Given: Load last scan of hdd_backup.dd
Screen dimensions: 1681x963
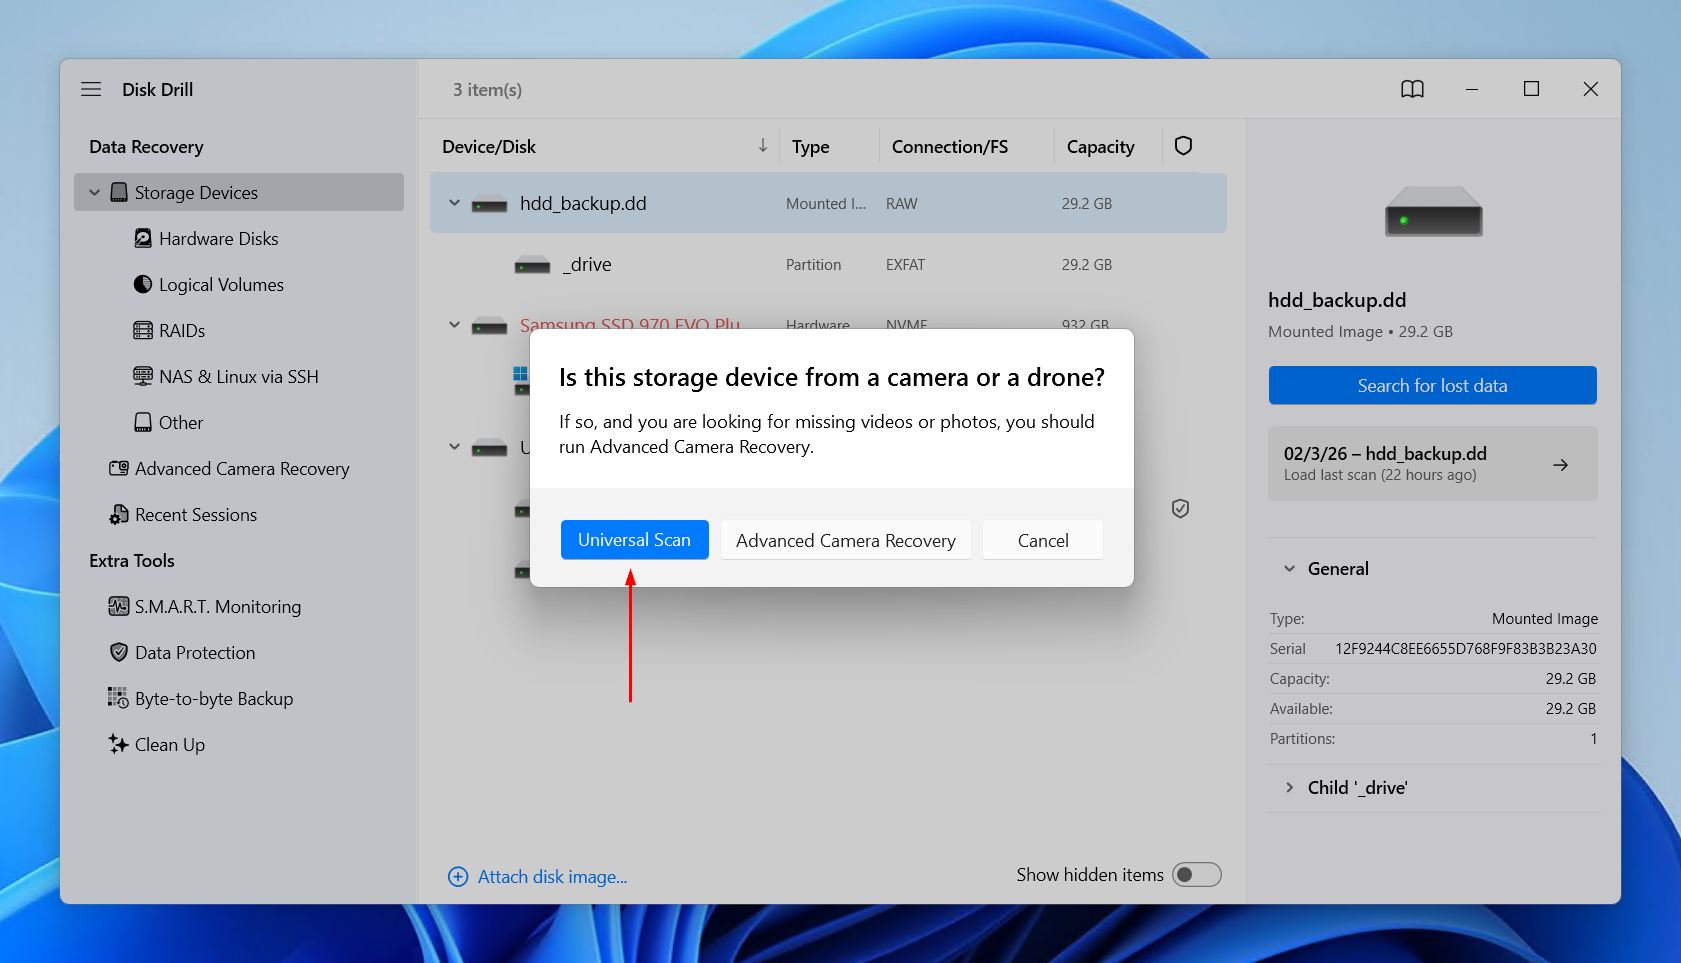Looking at the screenshot, I should pos(1432,464).
